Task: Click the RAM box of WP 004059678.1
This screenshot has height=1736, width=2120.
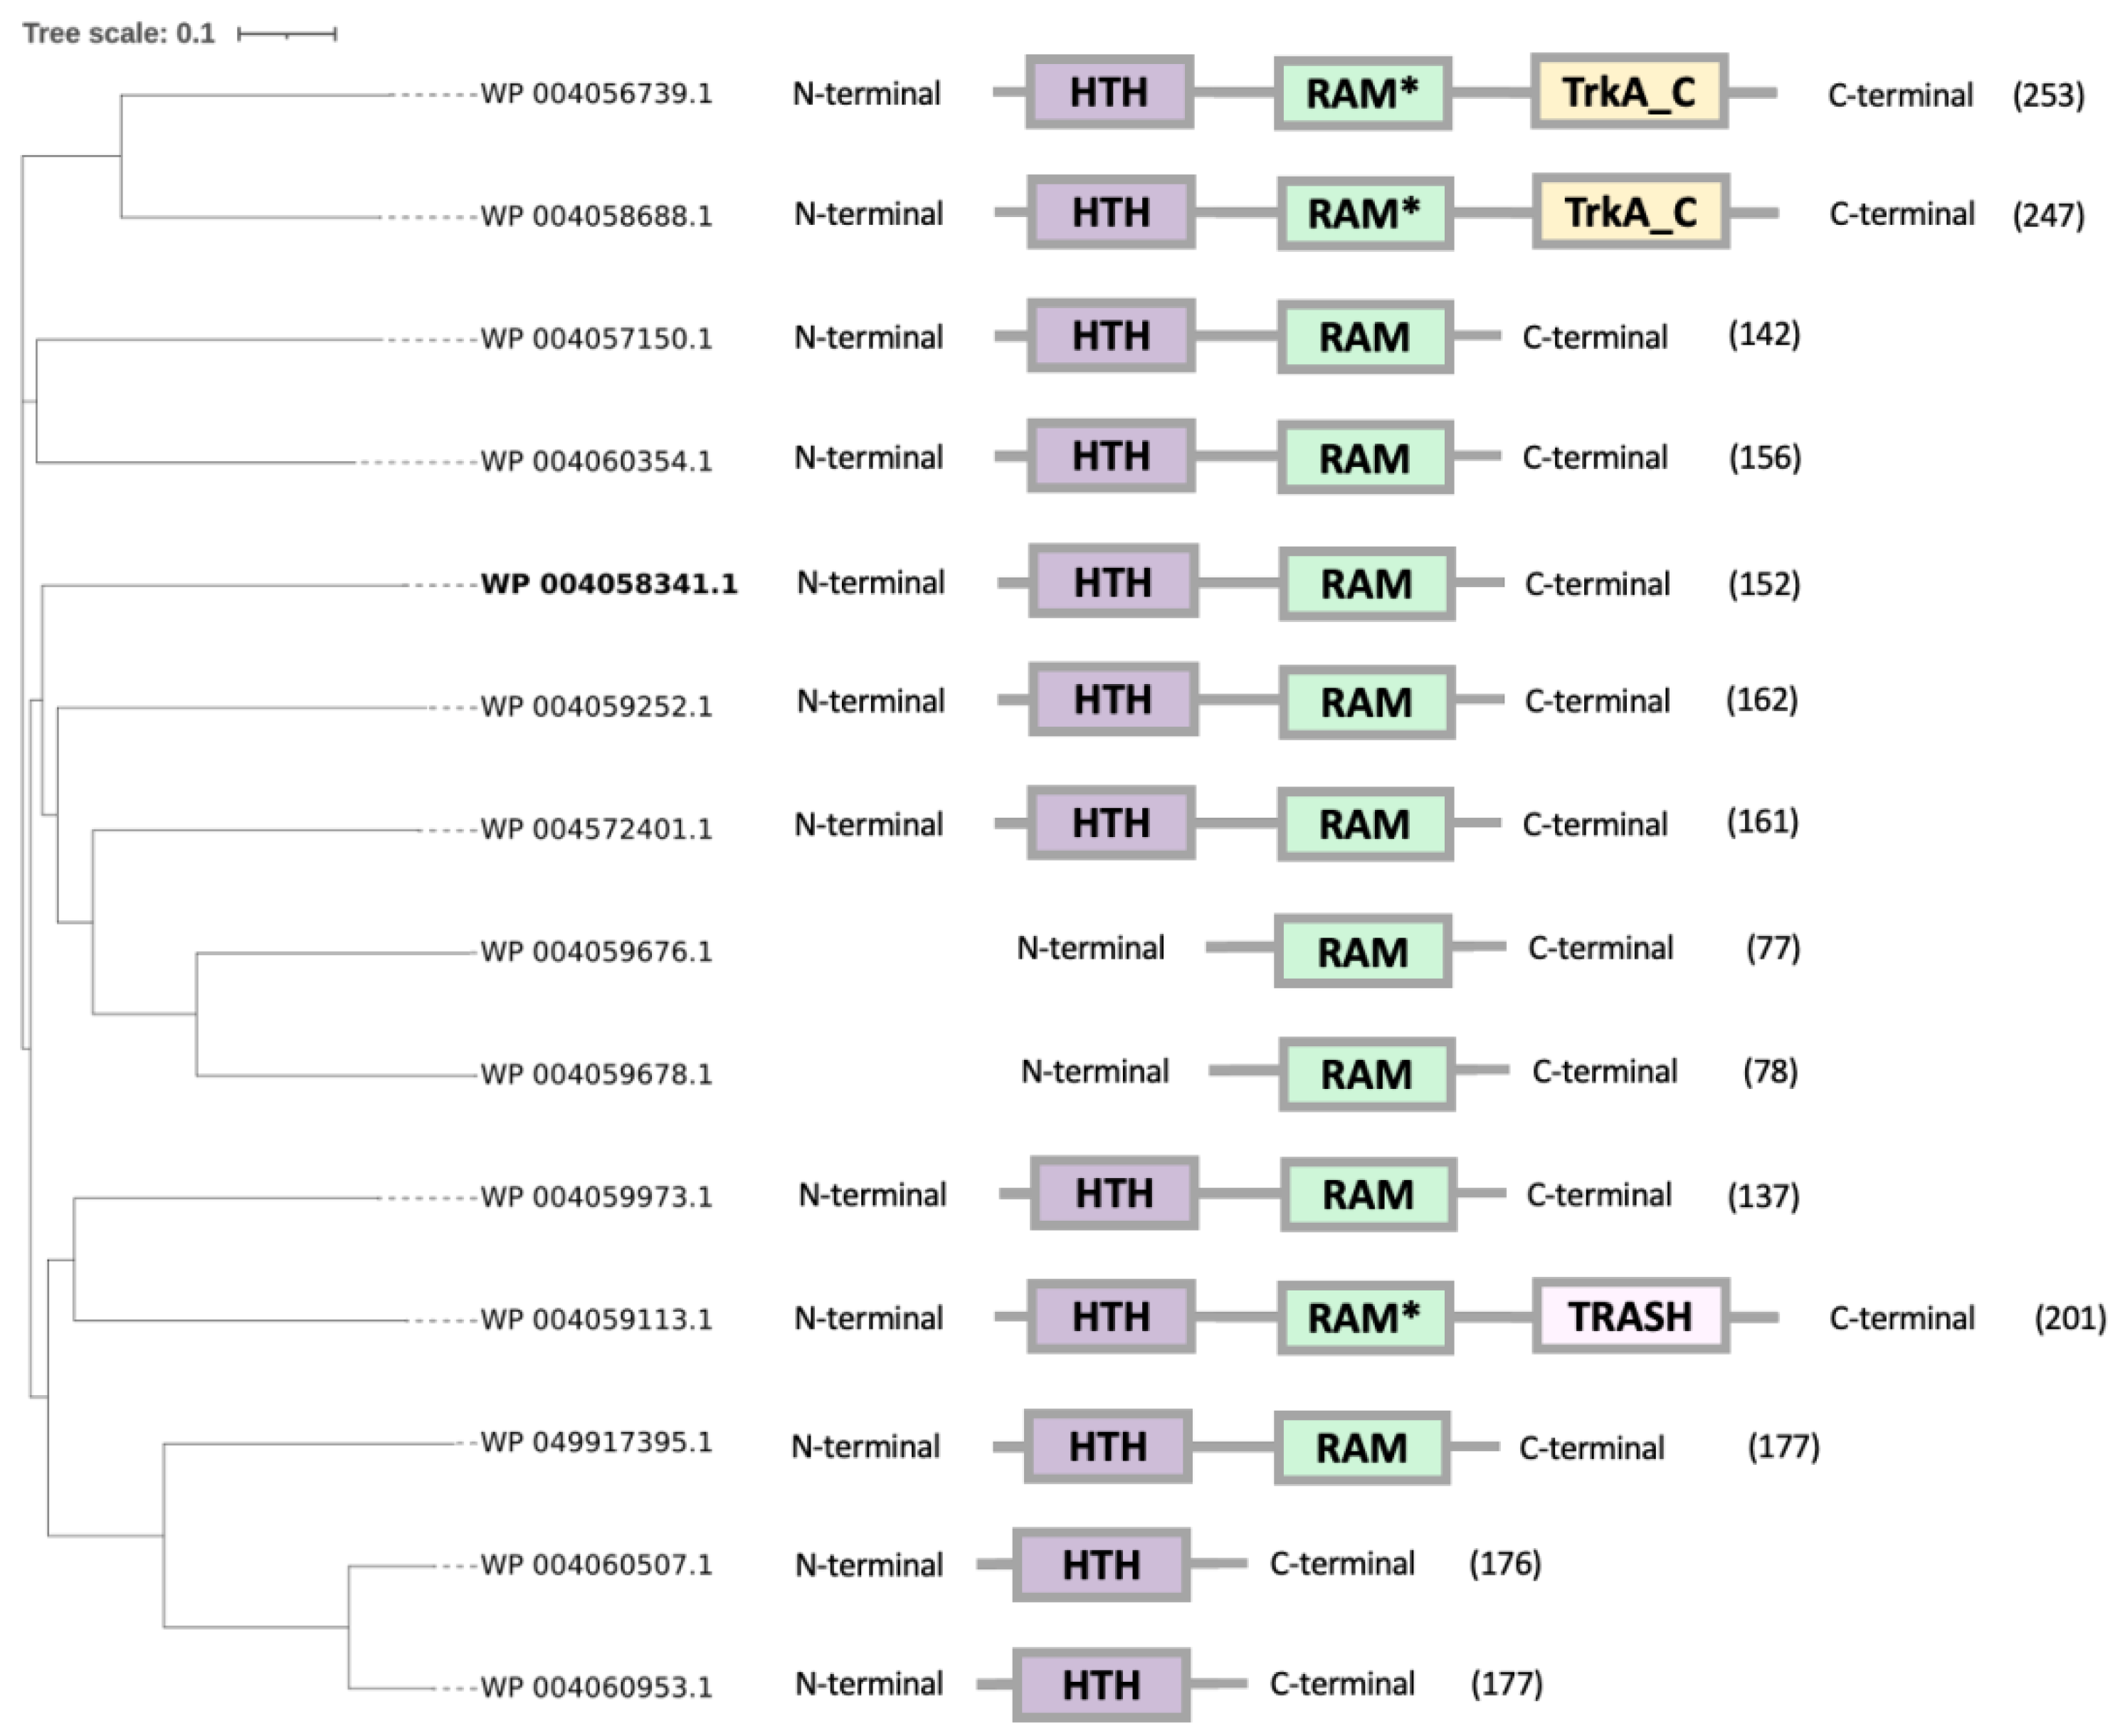Action: (1366, 1074)
